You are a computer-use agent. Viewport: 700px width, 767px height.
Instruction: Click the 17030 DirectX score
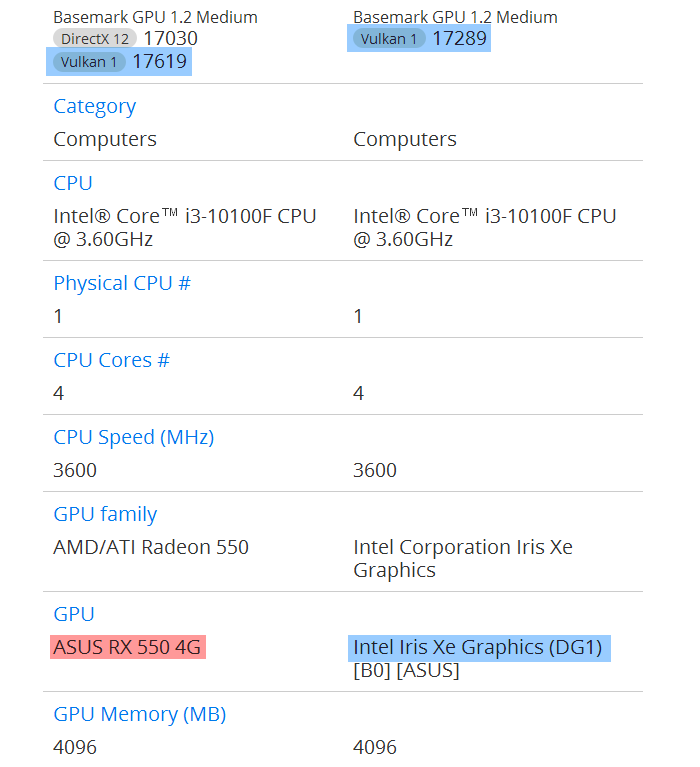170,38
